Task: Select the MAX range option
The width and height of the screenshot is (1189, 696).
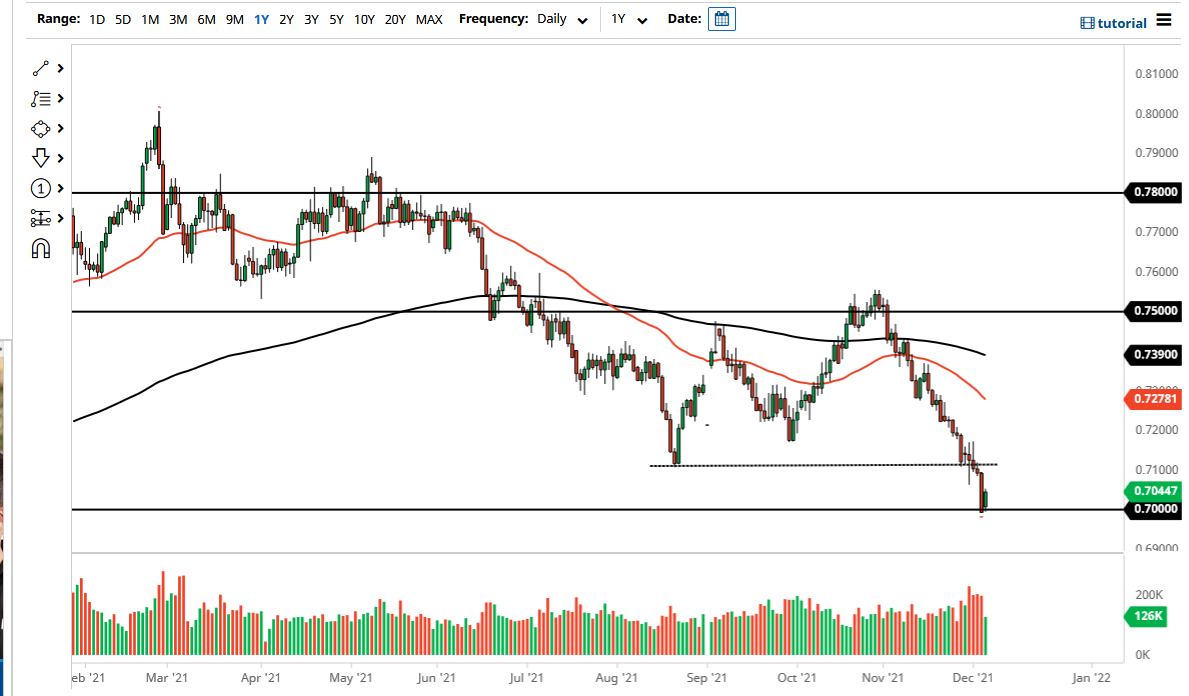Action: (429, 19)
